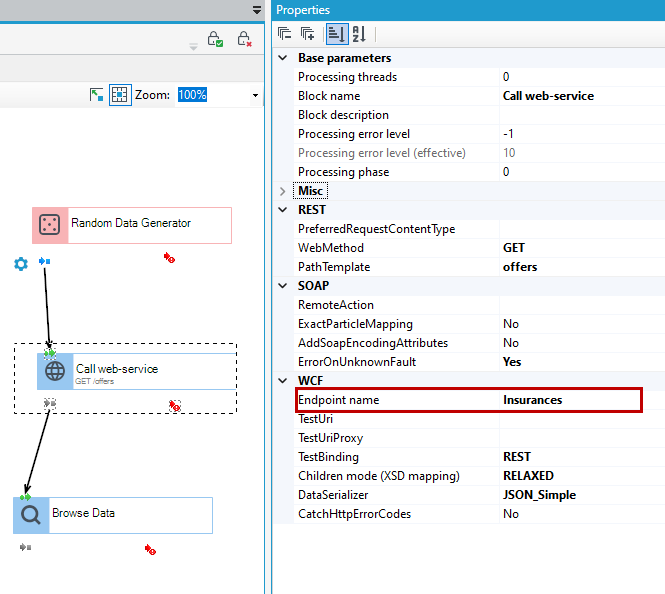Click the lock with green checkmark icon

[x=215, y=39]
